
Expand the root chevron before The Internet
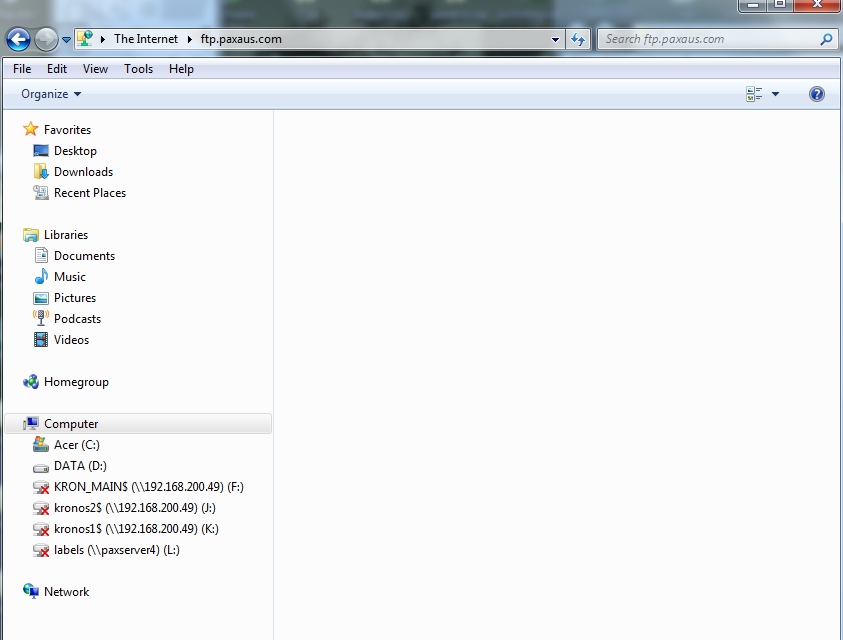pyautogui.click(x=102, y=39)
